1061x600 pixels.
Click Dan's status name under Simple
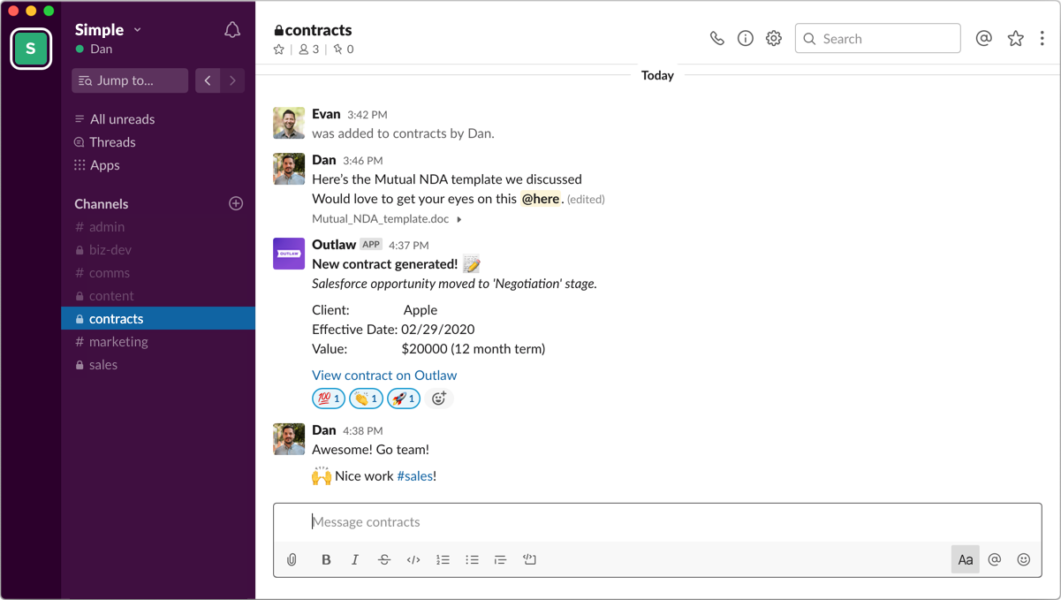pyautogui.click(x=101, y=49)
